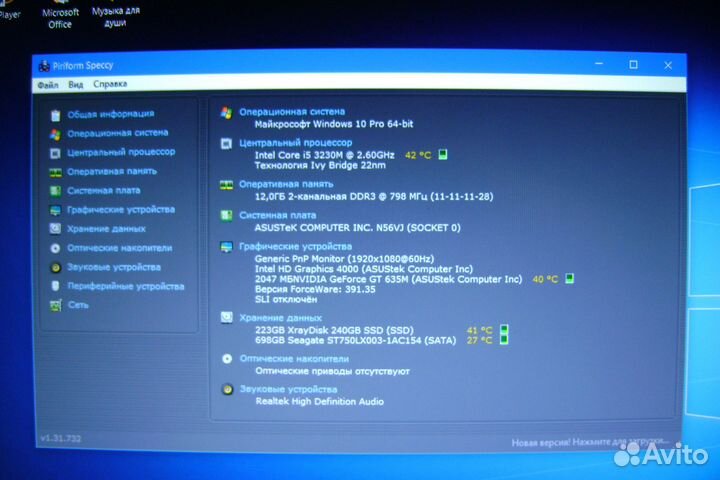Click the Generic PnP Monitor line

(x=344, y=259)
